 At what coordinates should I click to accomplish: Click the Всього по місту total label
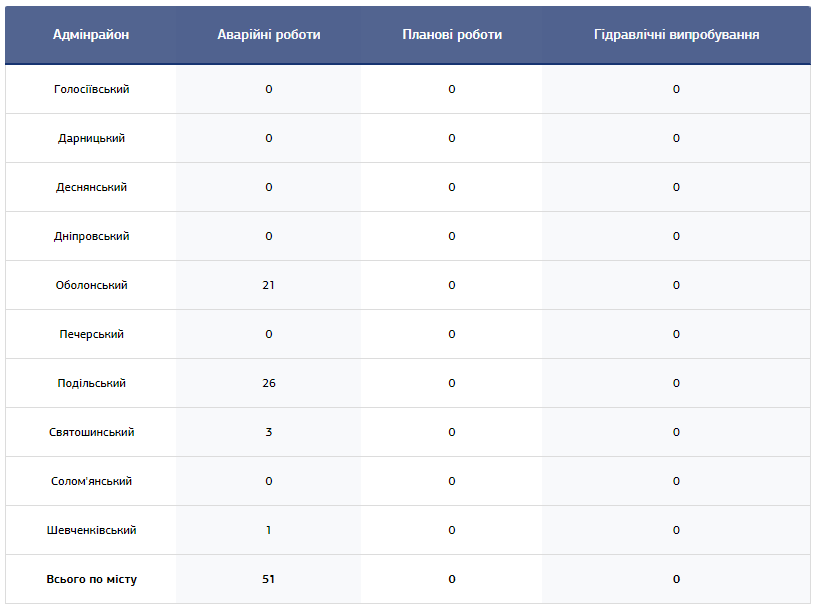point(91,580)
